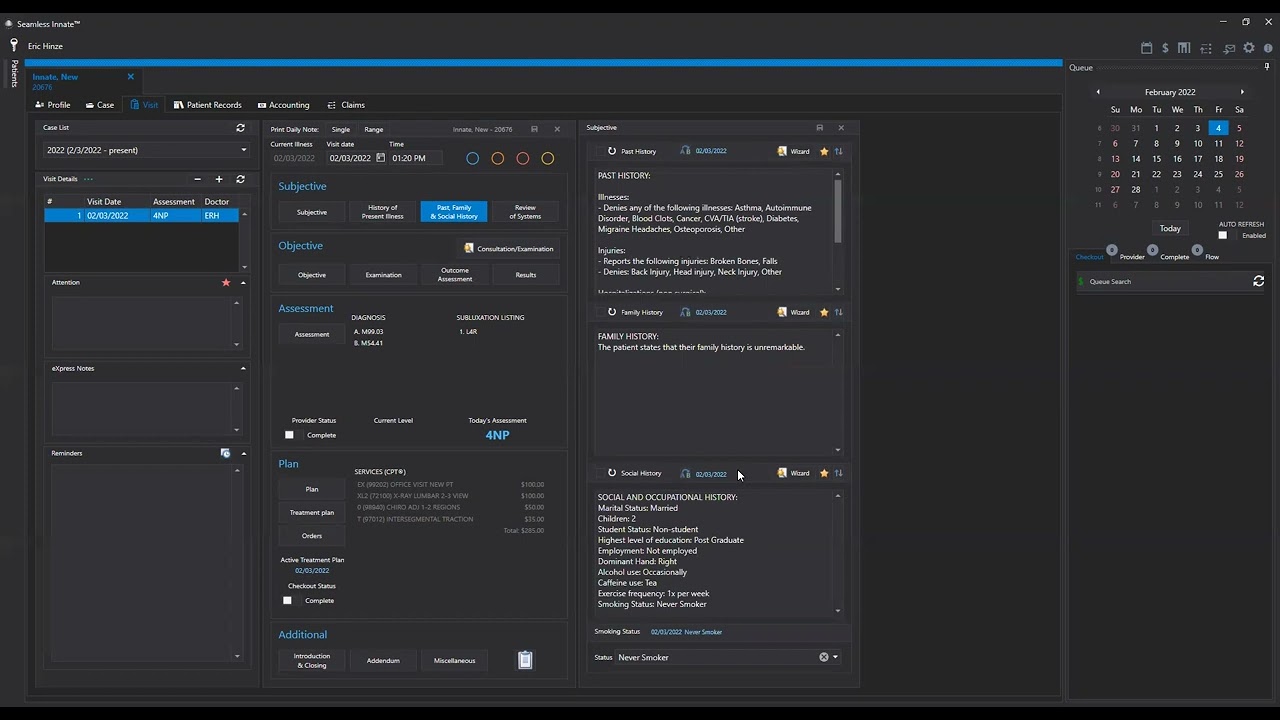Click the History of Present Illness button
Viewport: 1280px width, 720px height.
coord(383,212)
